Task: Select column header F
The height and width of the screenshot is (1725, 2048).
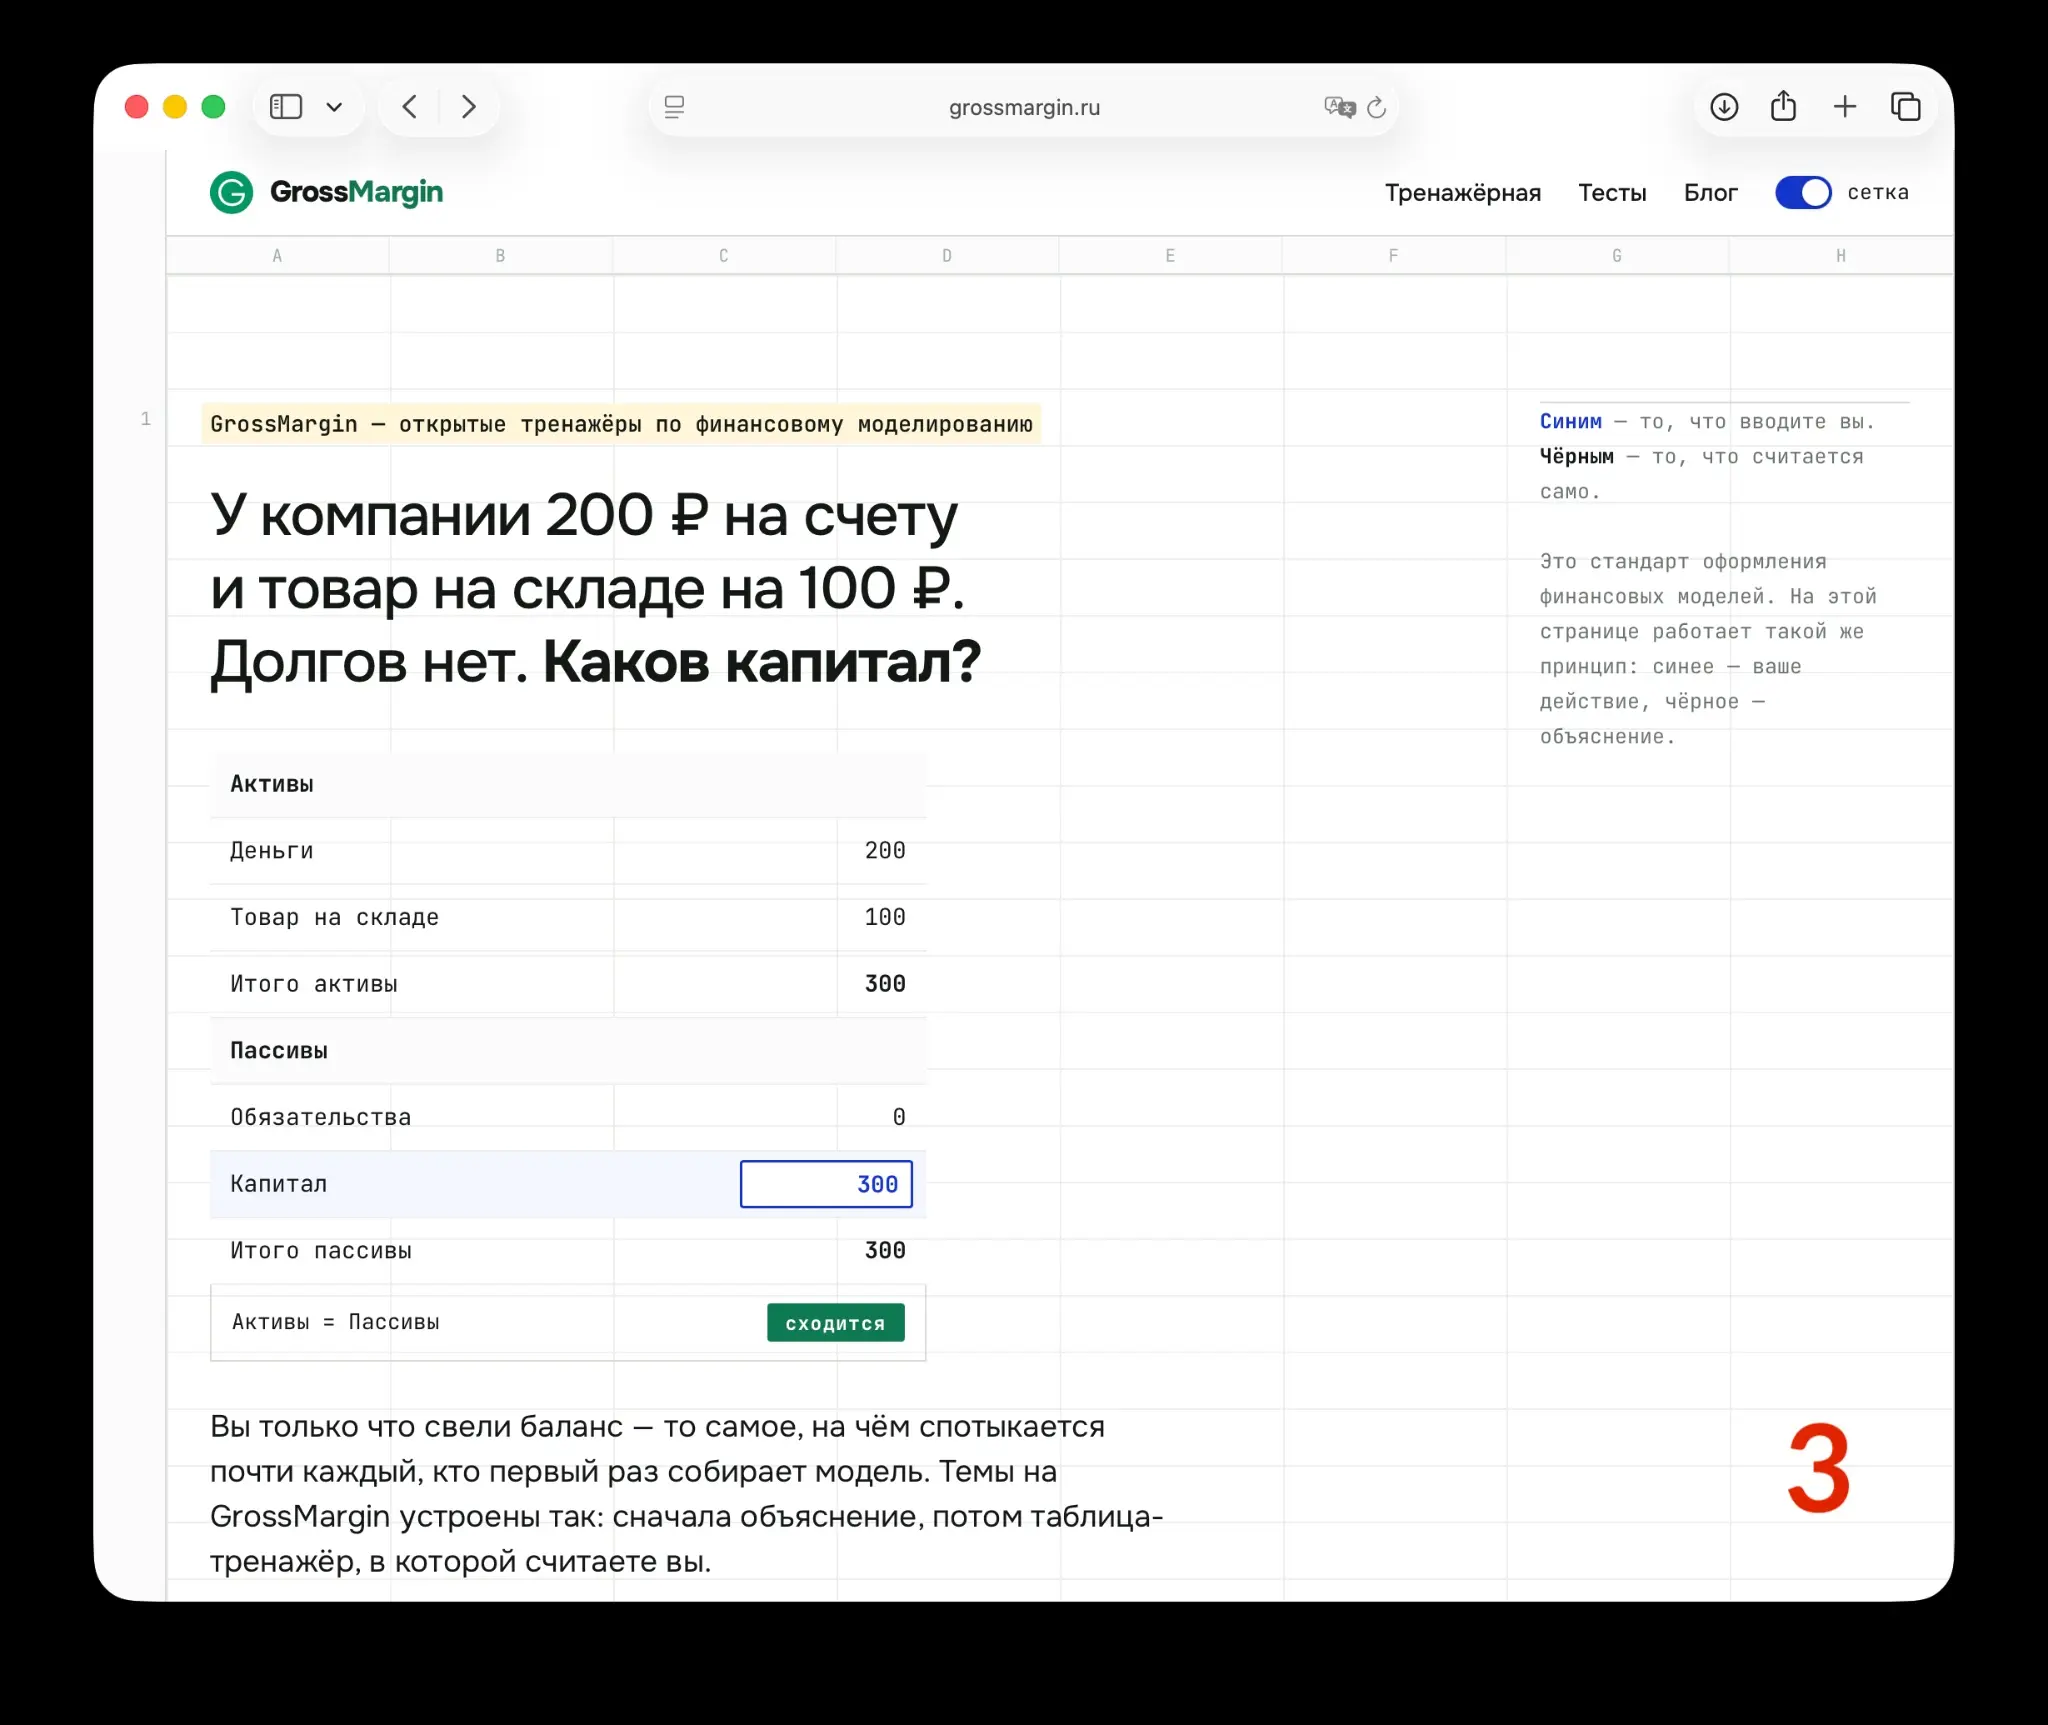Action: 1393,256
